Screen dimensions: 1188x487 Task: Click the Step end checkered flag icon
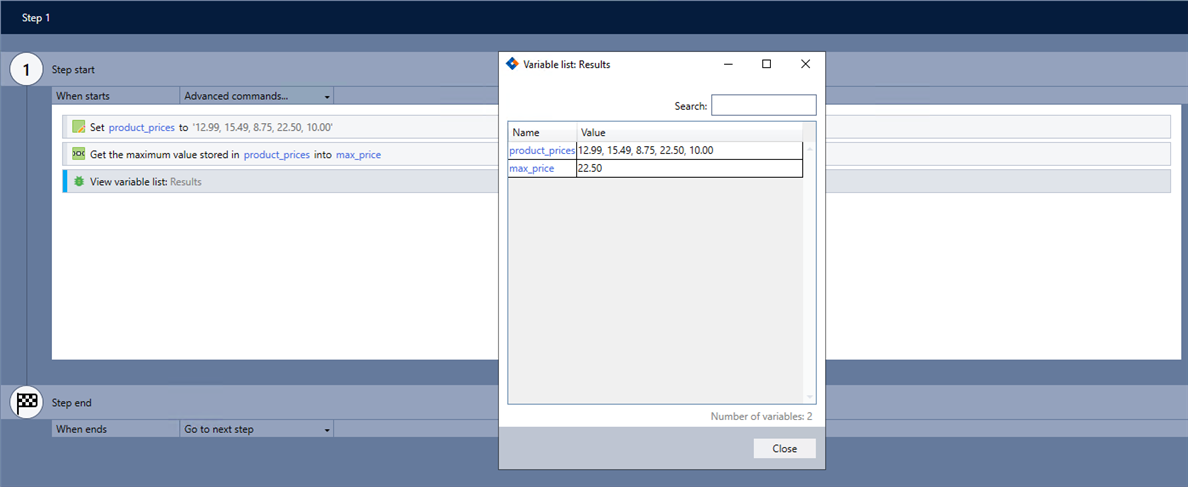pyautogui.click(x=27, y=403)
